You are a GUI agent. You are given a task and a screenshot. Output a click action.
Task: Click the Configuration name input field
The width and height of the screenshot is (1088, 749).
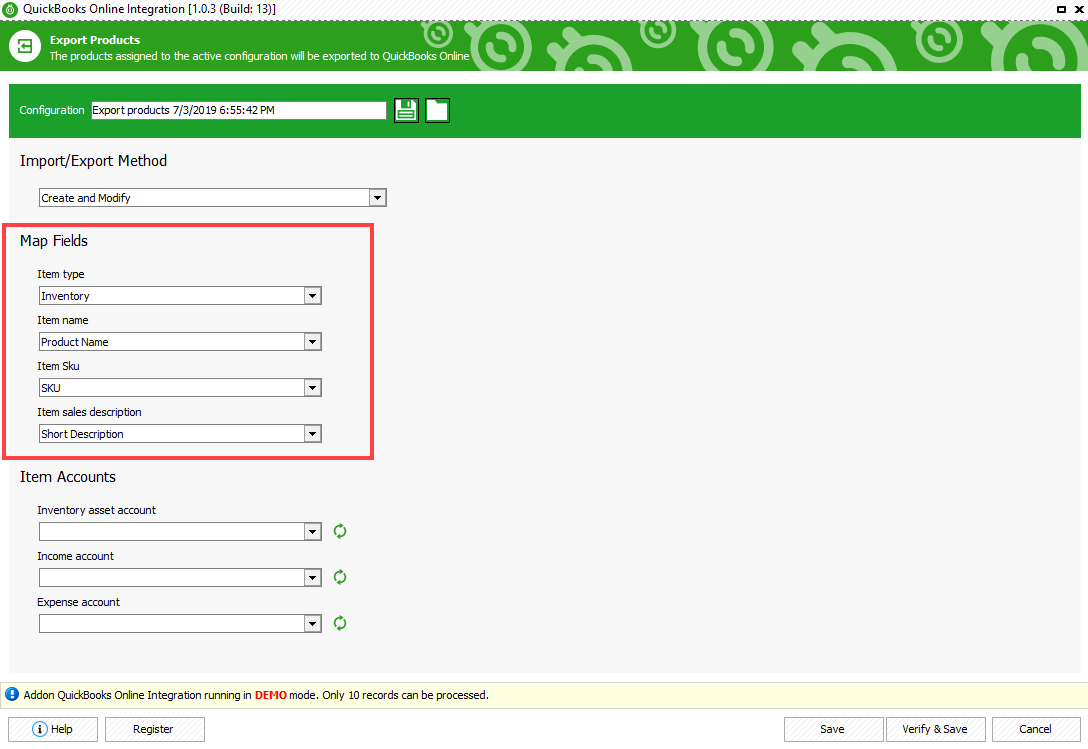click(239, 110)
